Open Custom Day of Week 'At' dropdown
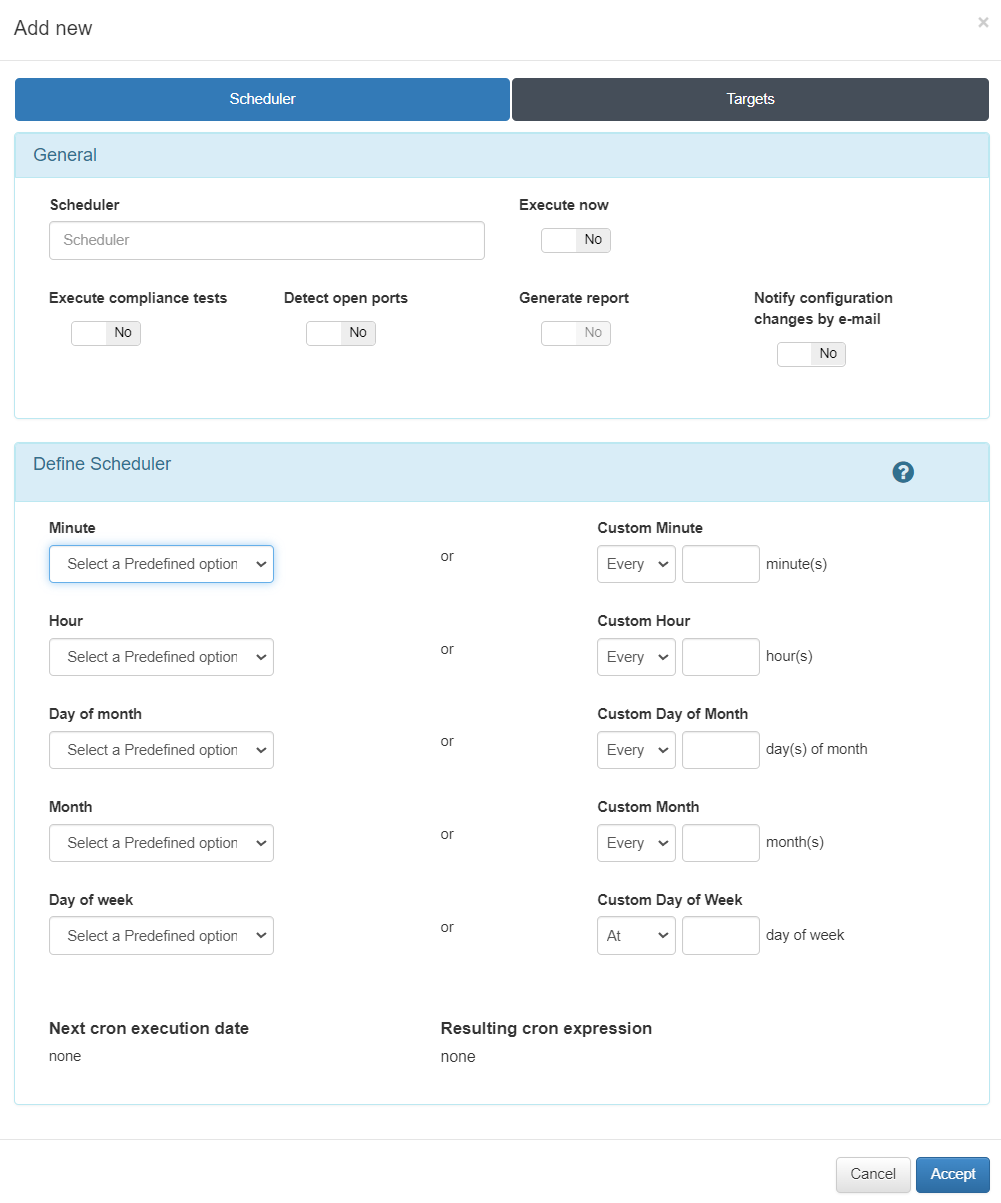 click(636, 936)
